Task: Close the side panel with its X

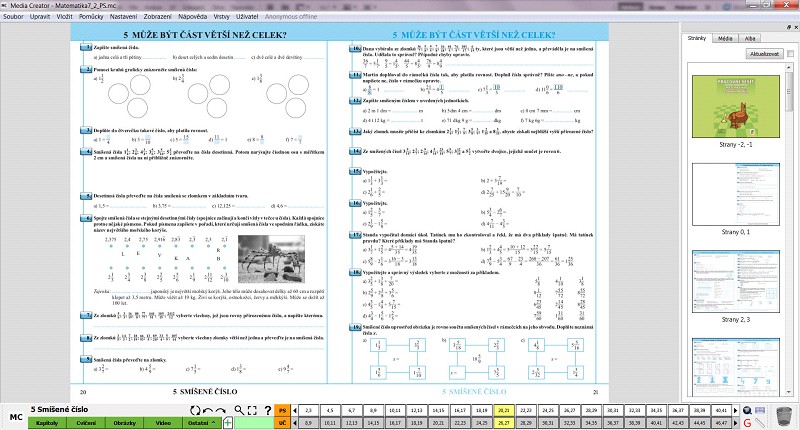Action: (795, 27)
